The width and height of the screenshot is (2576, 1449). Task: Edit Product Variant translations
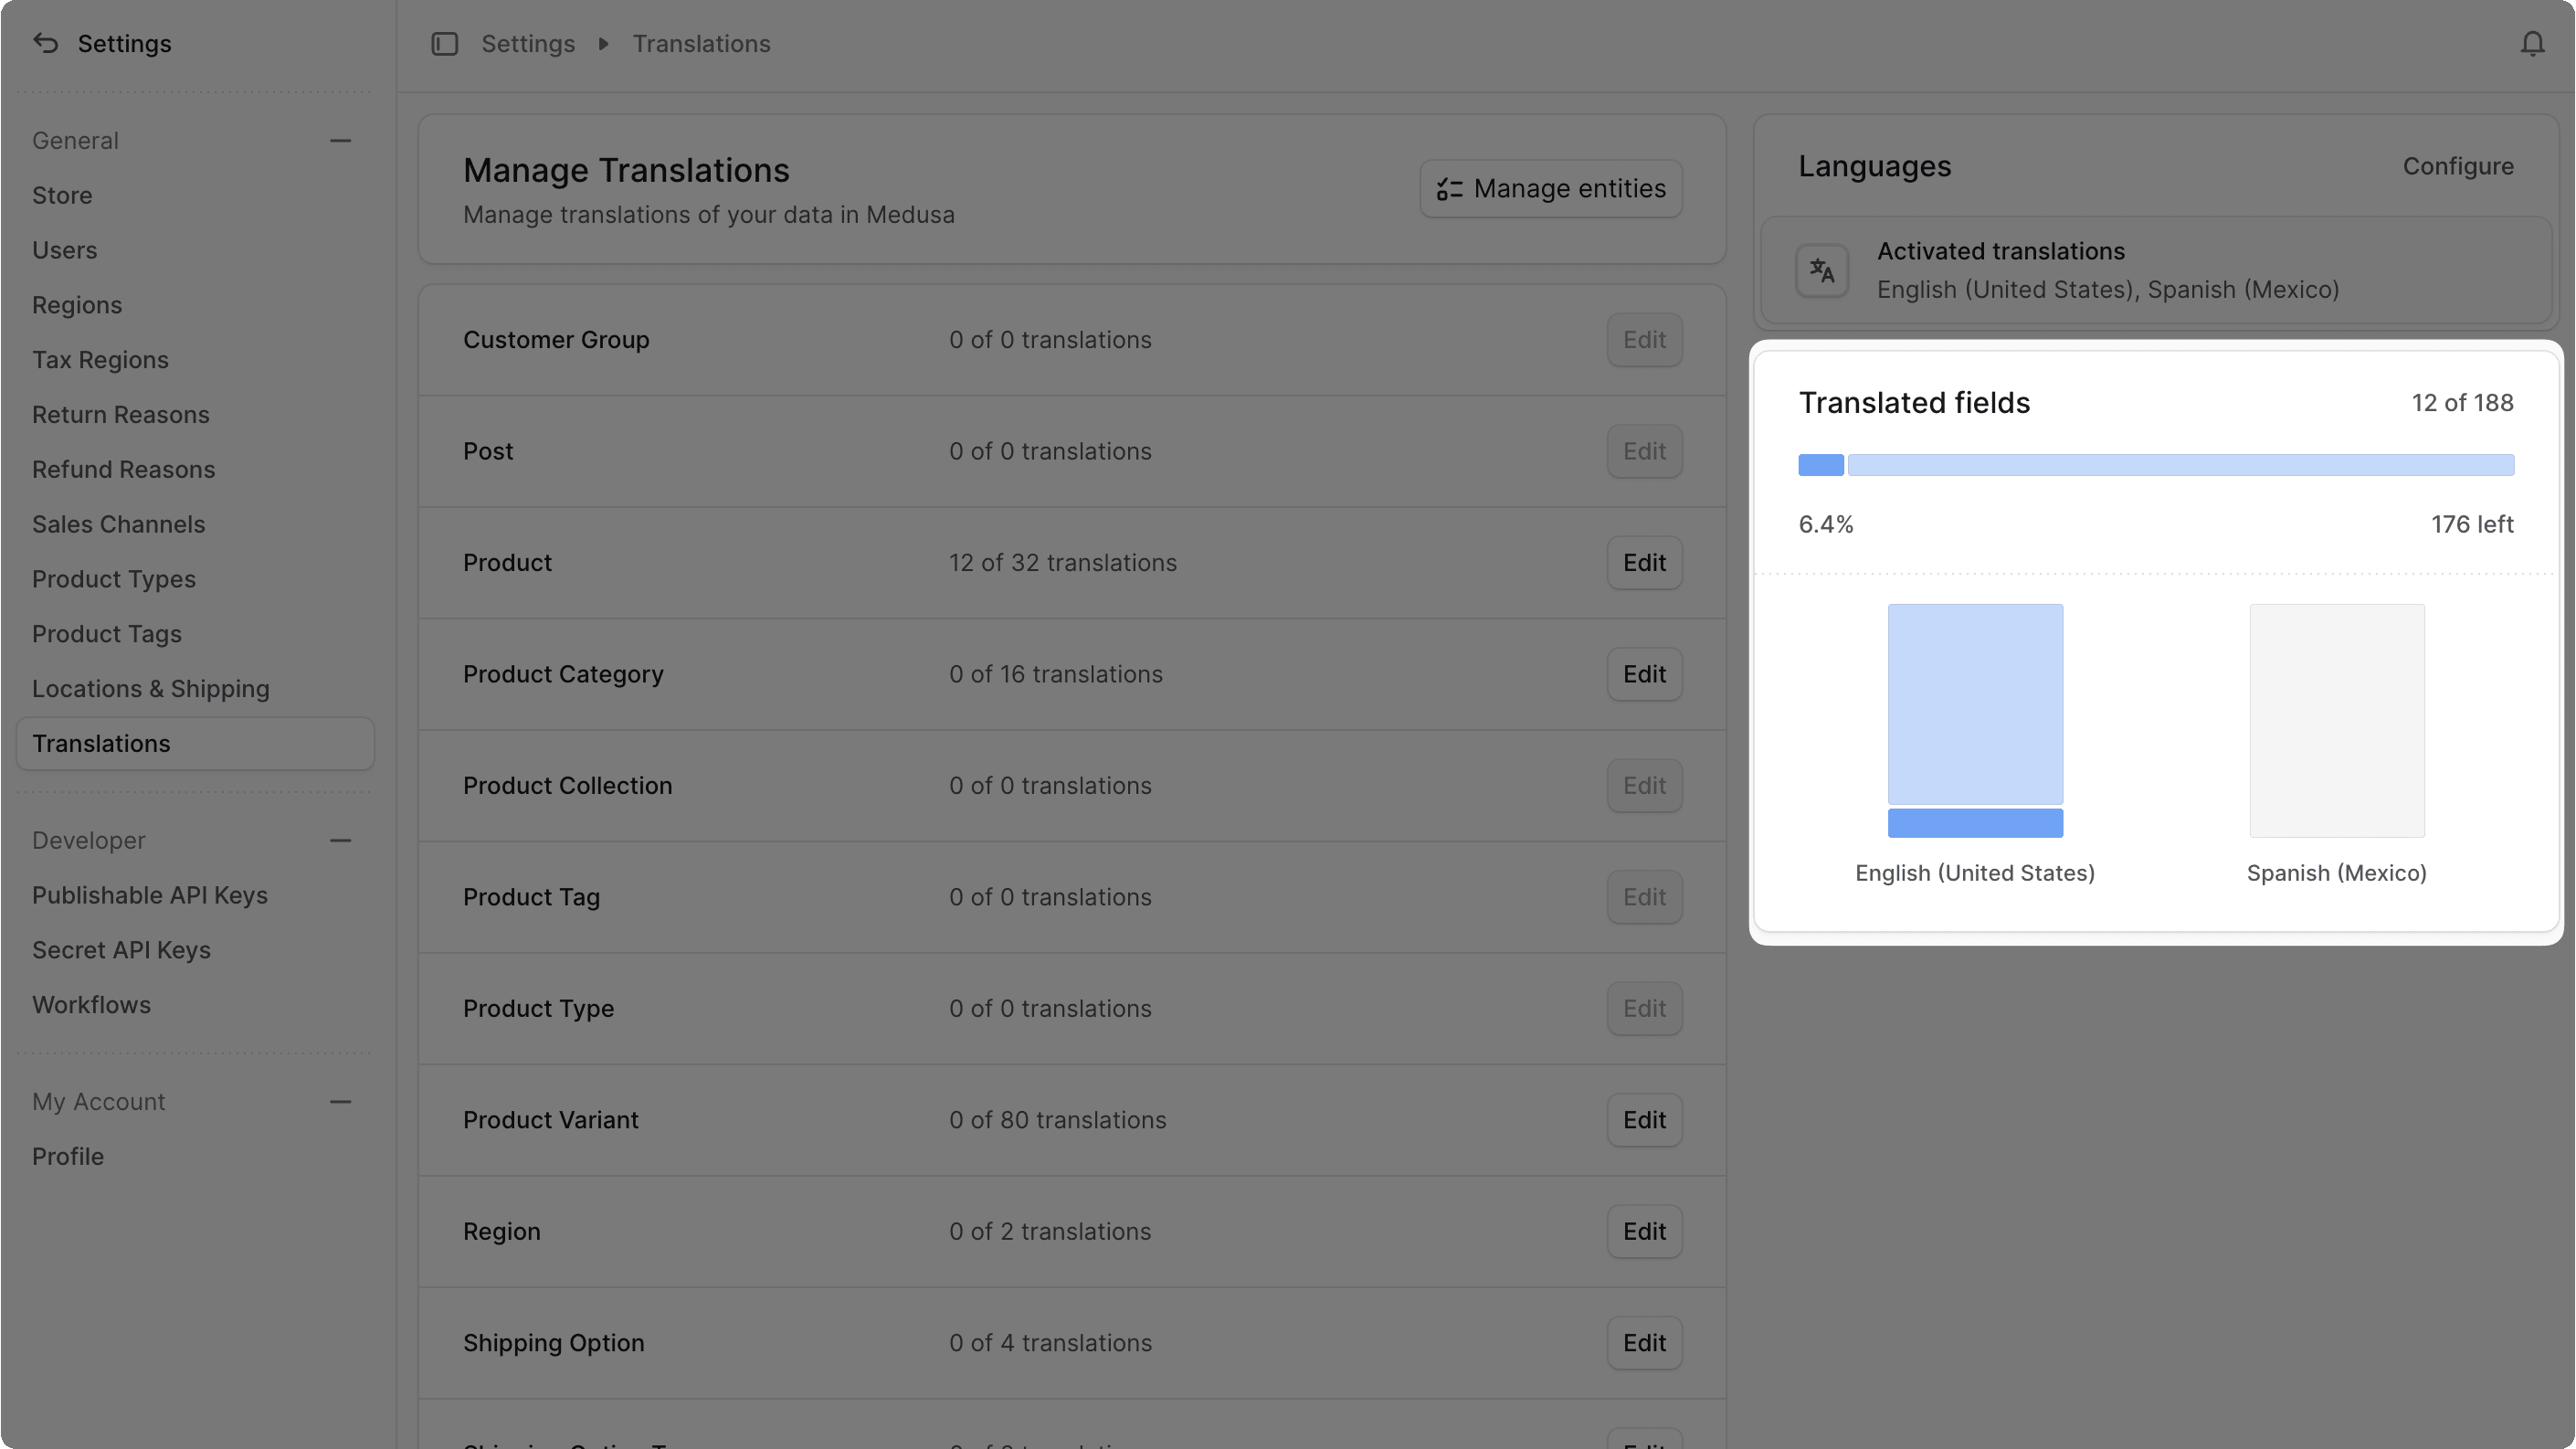[x=1644, y=1120]
